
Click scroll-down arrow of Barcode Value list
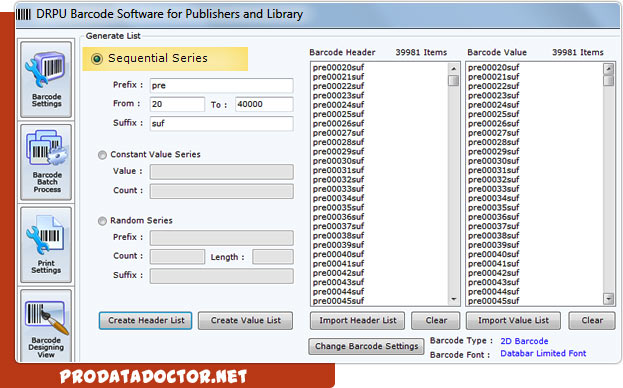pyautogui.click(x=608, y=299)
